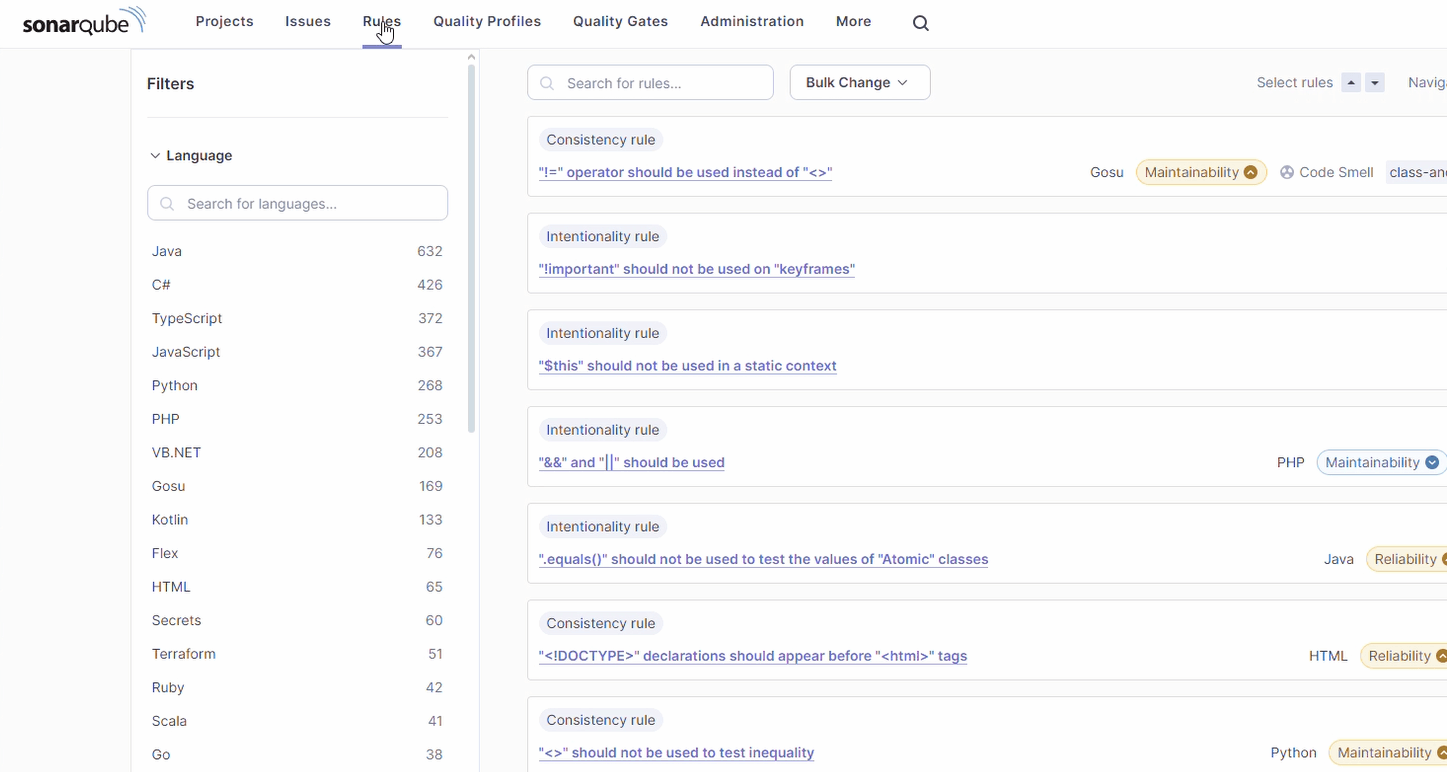This screenshot has width=1447, height=772.
Task: Open global search magnifier icon in navbar
Action: click(921, 23)
